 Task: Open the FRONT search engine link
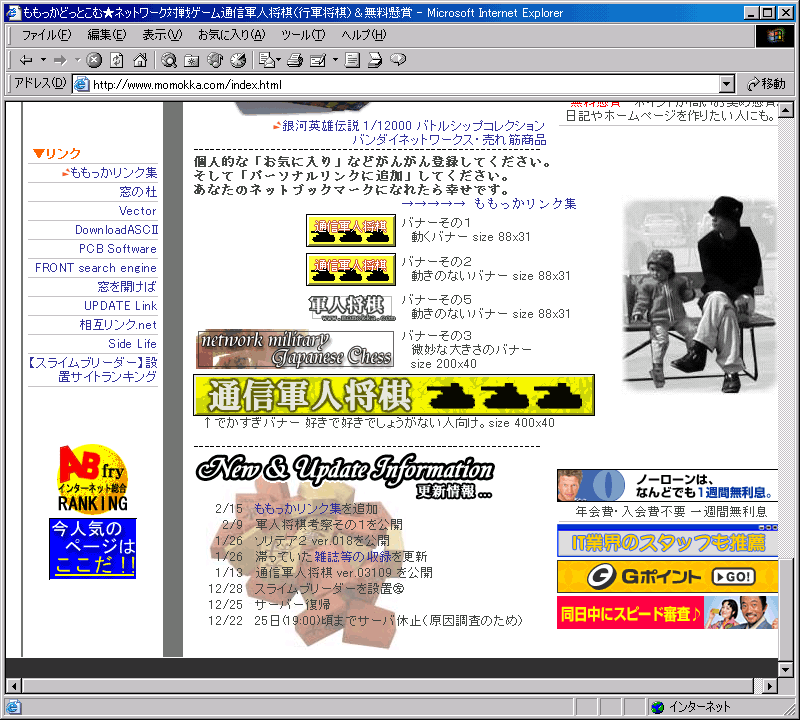(95, 267)
